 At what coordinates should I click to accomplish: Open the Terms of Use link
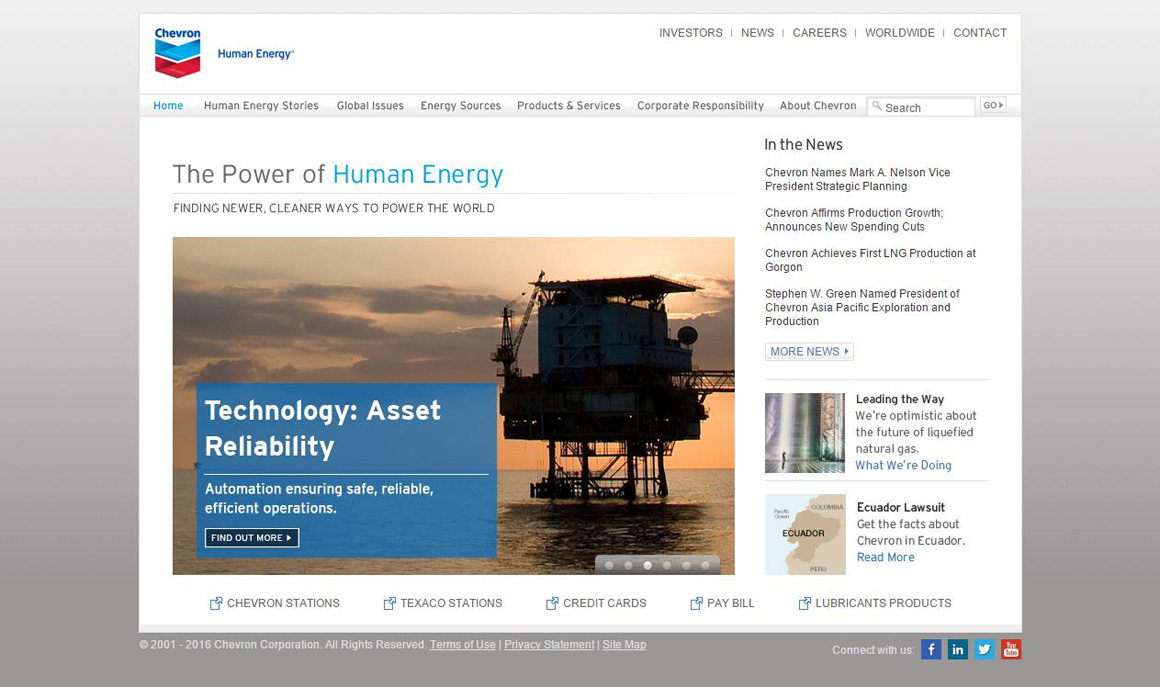462,645
